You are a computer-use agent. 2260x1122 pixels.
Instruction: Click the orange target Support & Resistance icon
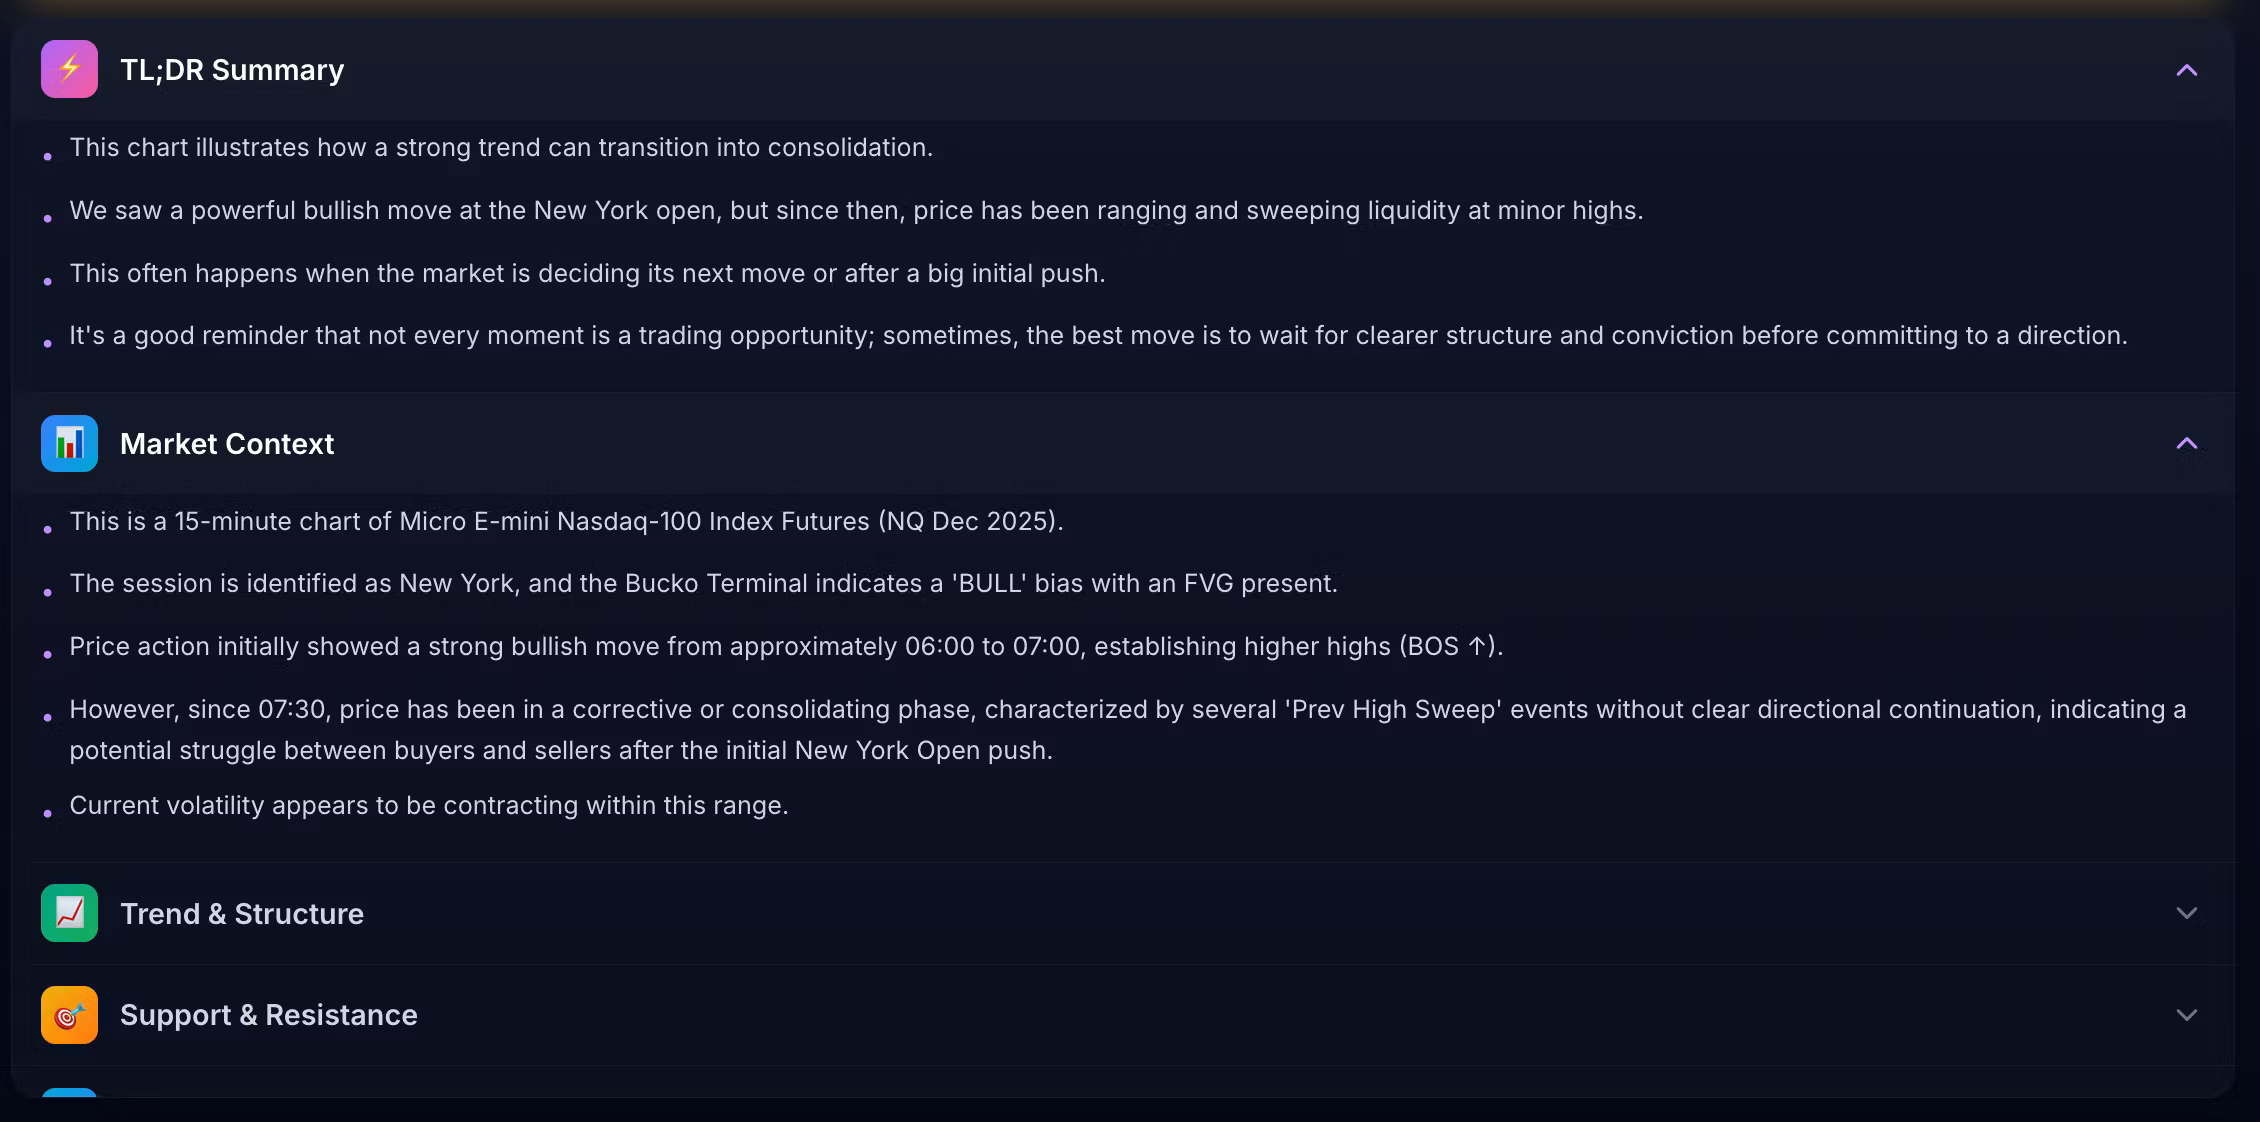[69, 1015]
